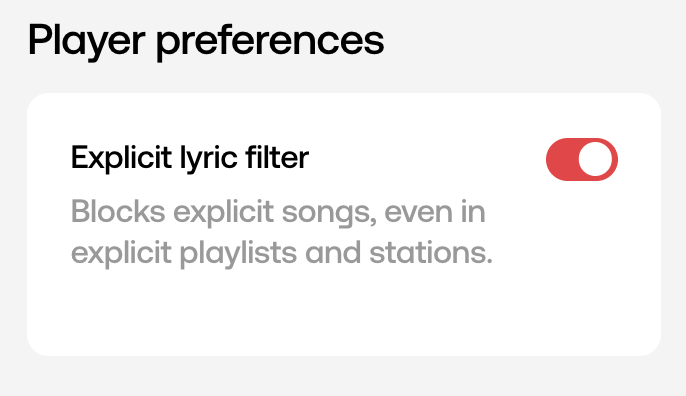686x396 pixels.
Task: Click the word "playlists" in the gray description
Action: click(238, 254)
